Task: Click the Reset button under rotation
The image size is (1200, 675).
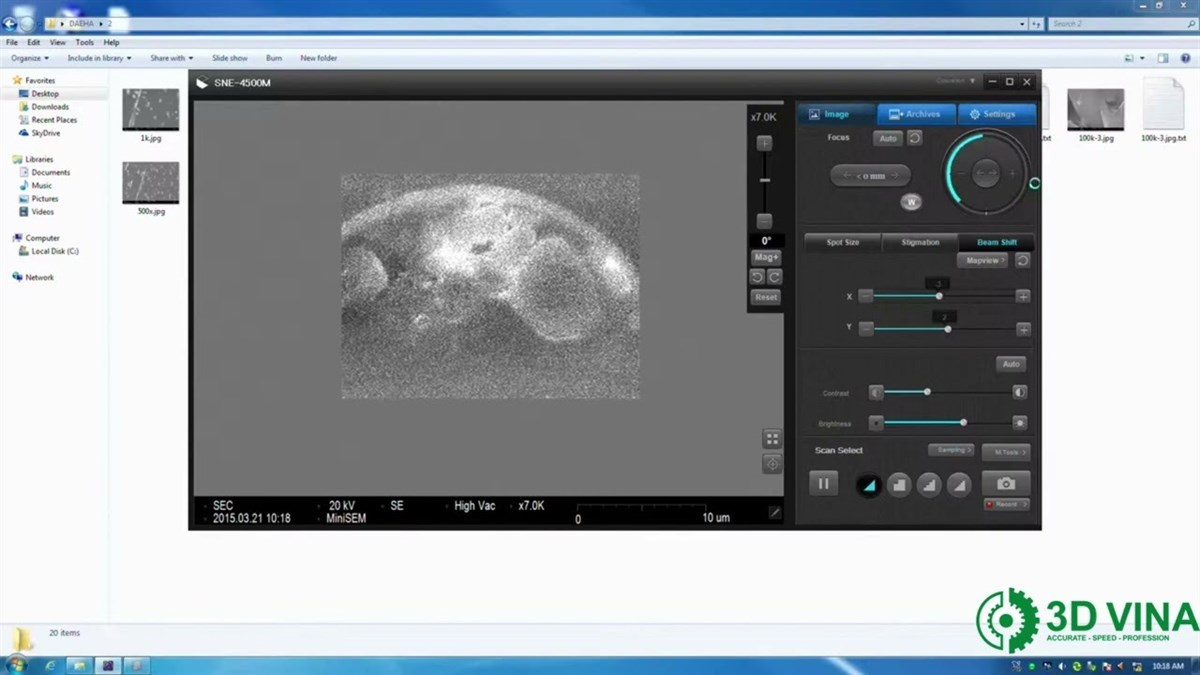Action: [766, 297]
